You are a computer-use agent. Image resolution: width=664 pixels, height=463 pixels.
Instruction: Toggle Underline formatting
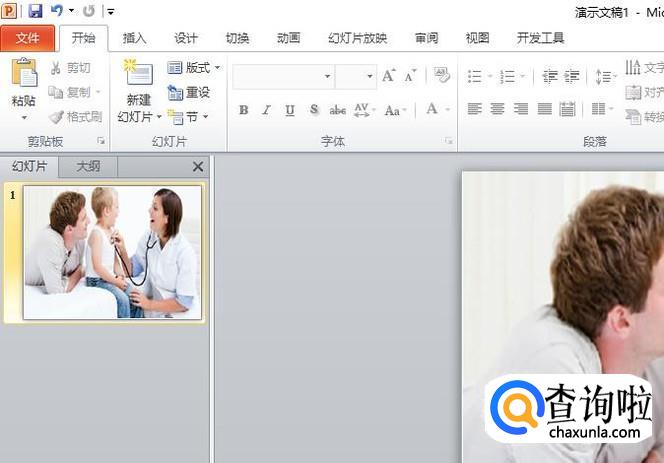pos(290,110)
